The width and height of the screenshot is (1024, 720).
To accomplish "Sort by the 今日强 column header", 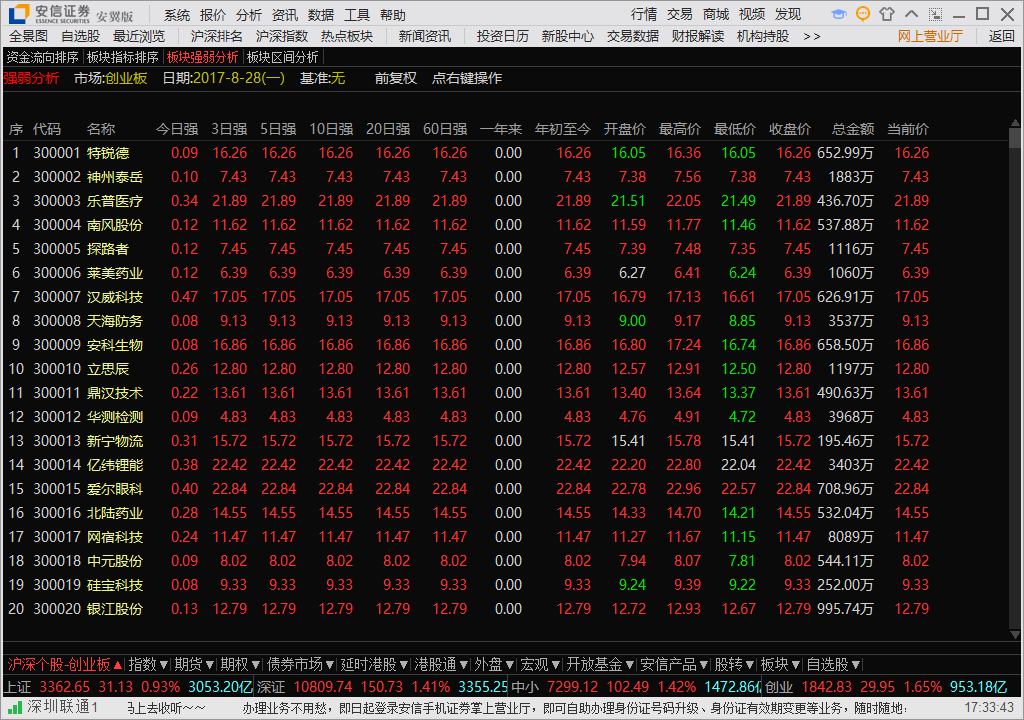I will [x=177, y=129].
